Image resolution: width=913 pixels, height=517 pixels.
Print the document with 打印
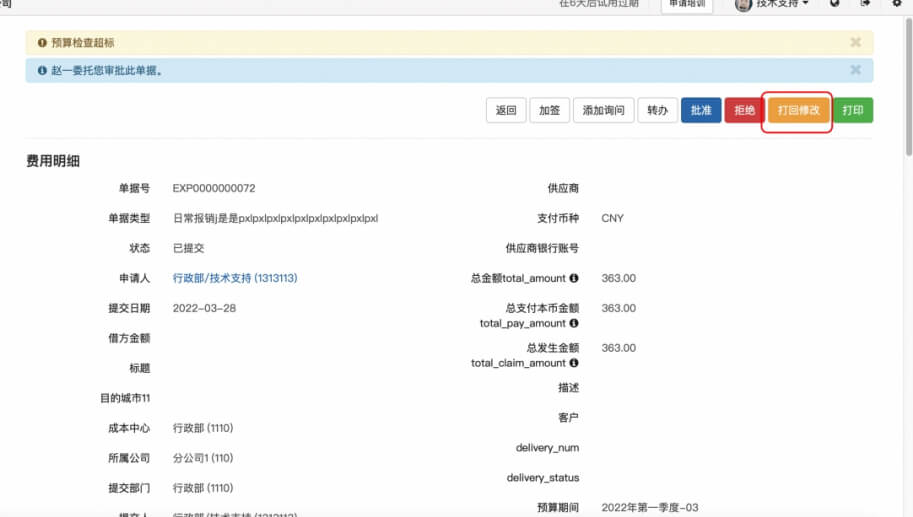point(853,110)
